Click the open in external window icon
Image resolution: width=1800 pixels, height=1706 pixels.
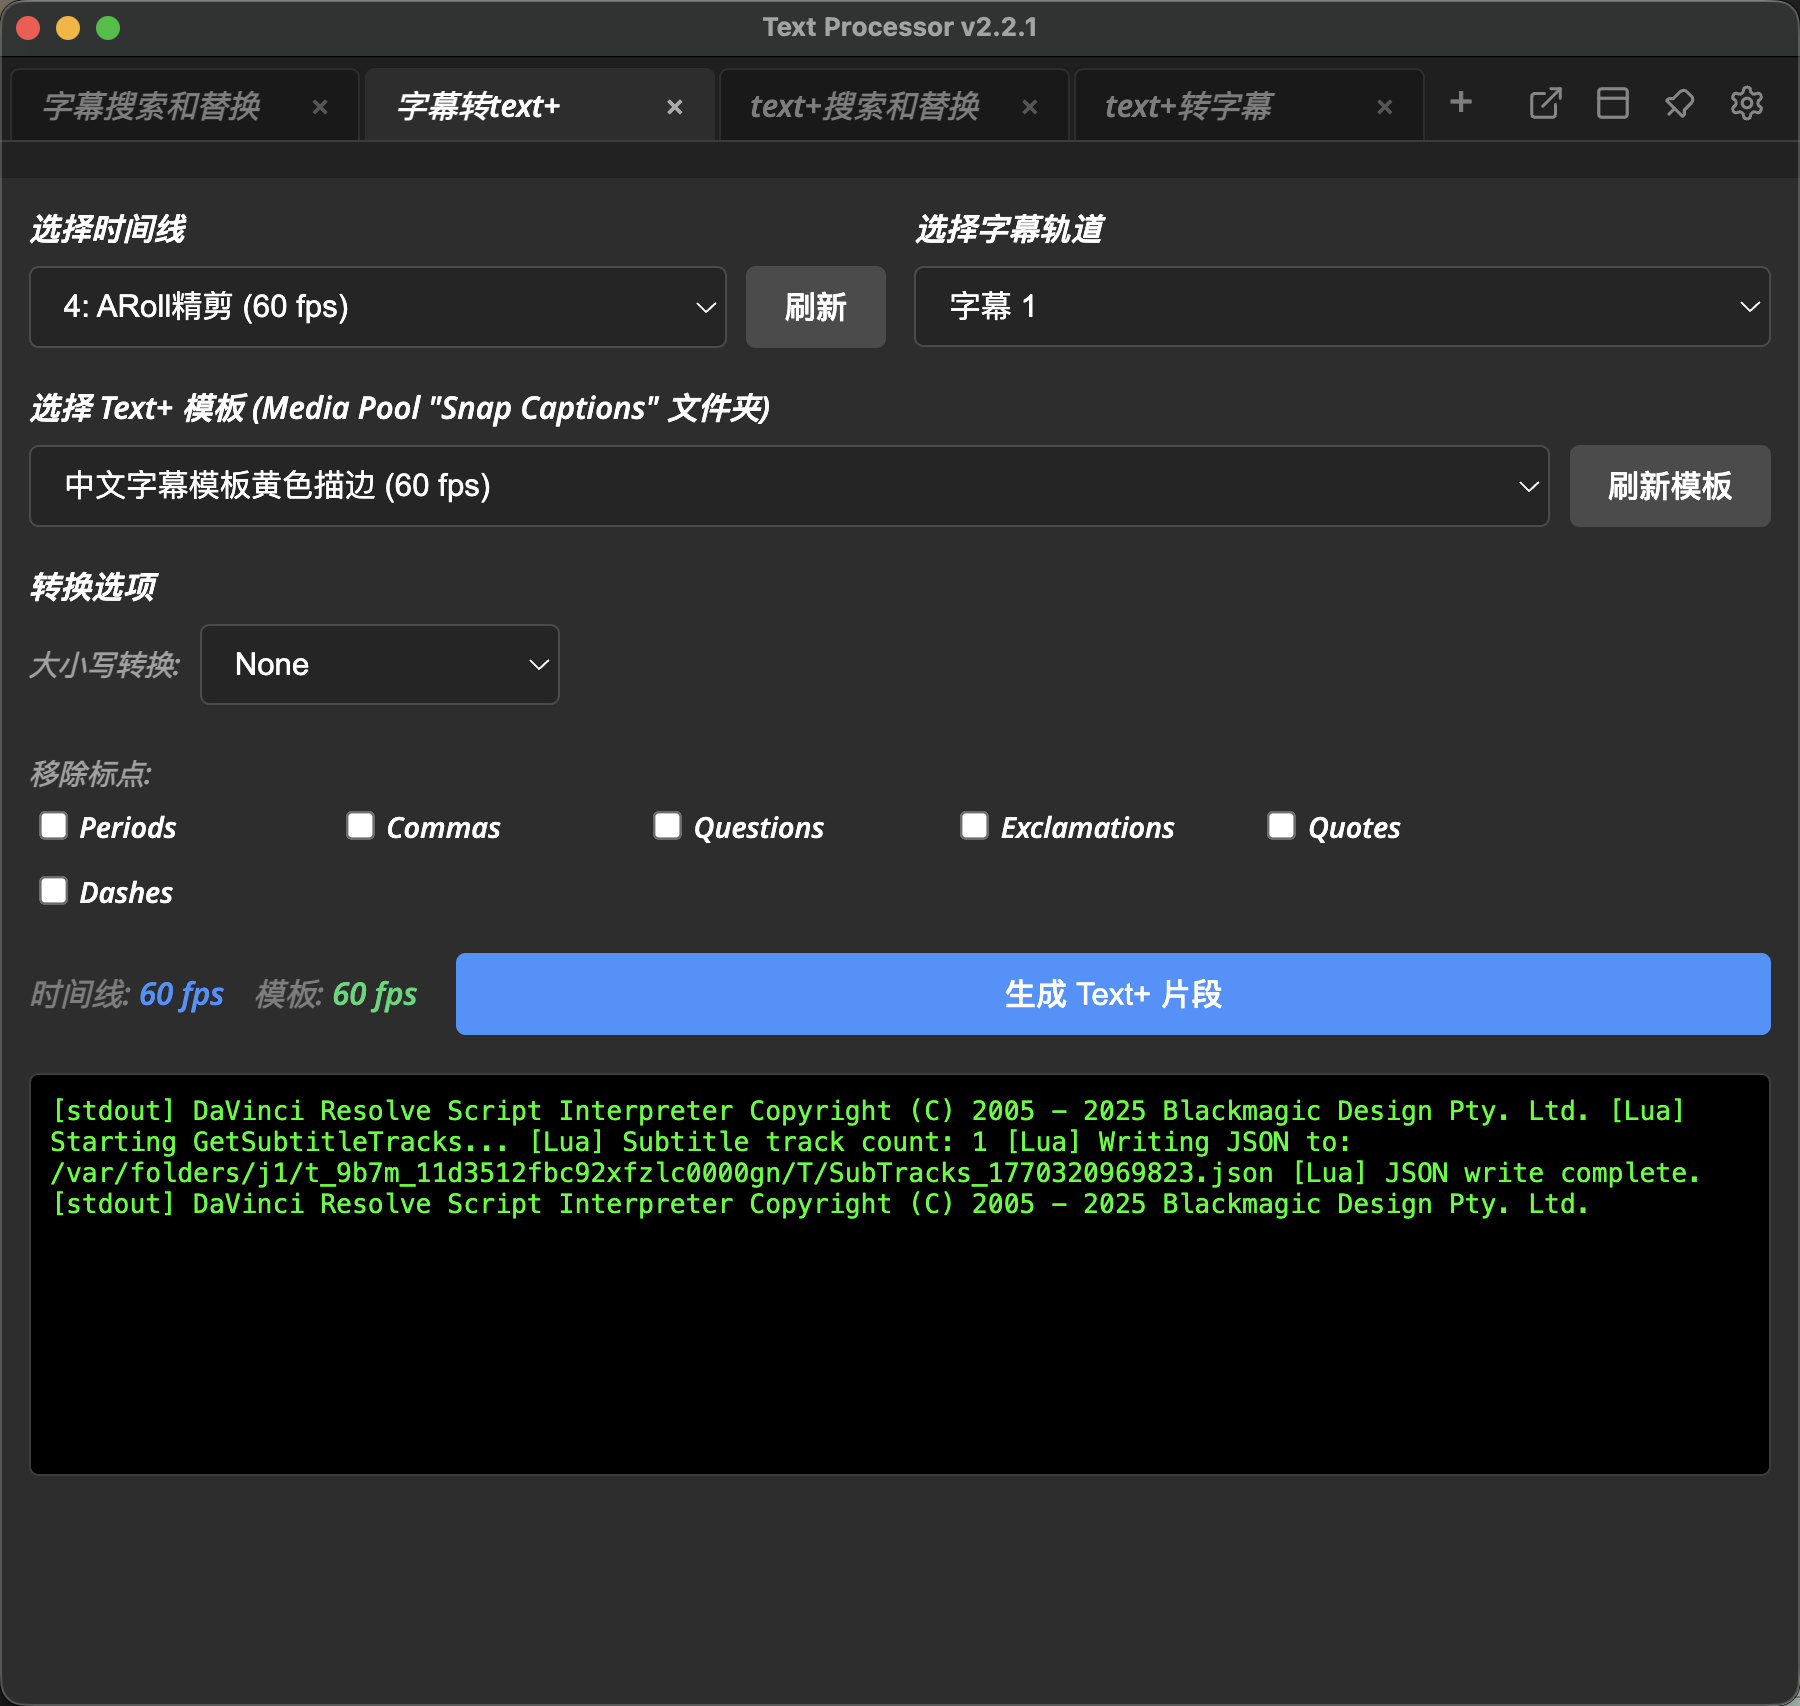click(x=1545, y=103)
